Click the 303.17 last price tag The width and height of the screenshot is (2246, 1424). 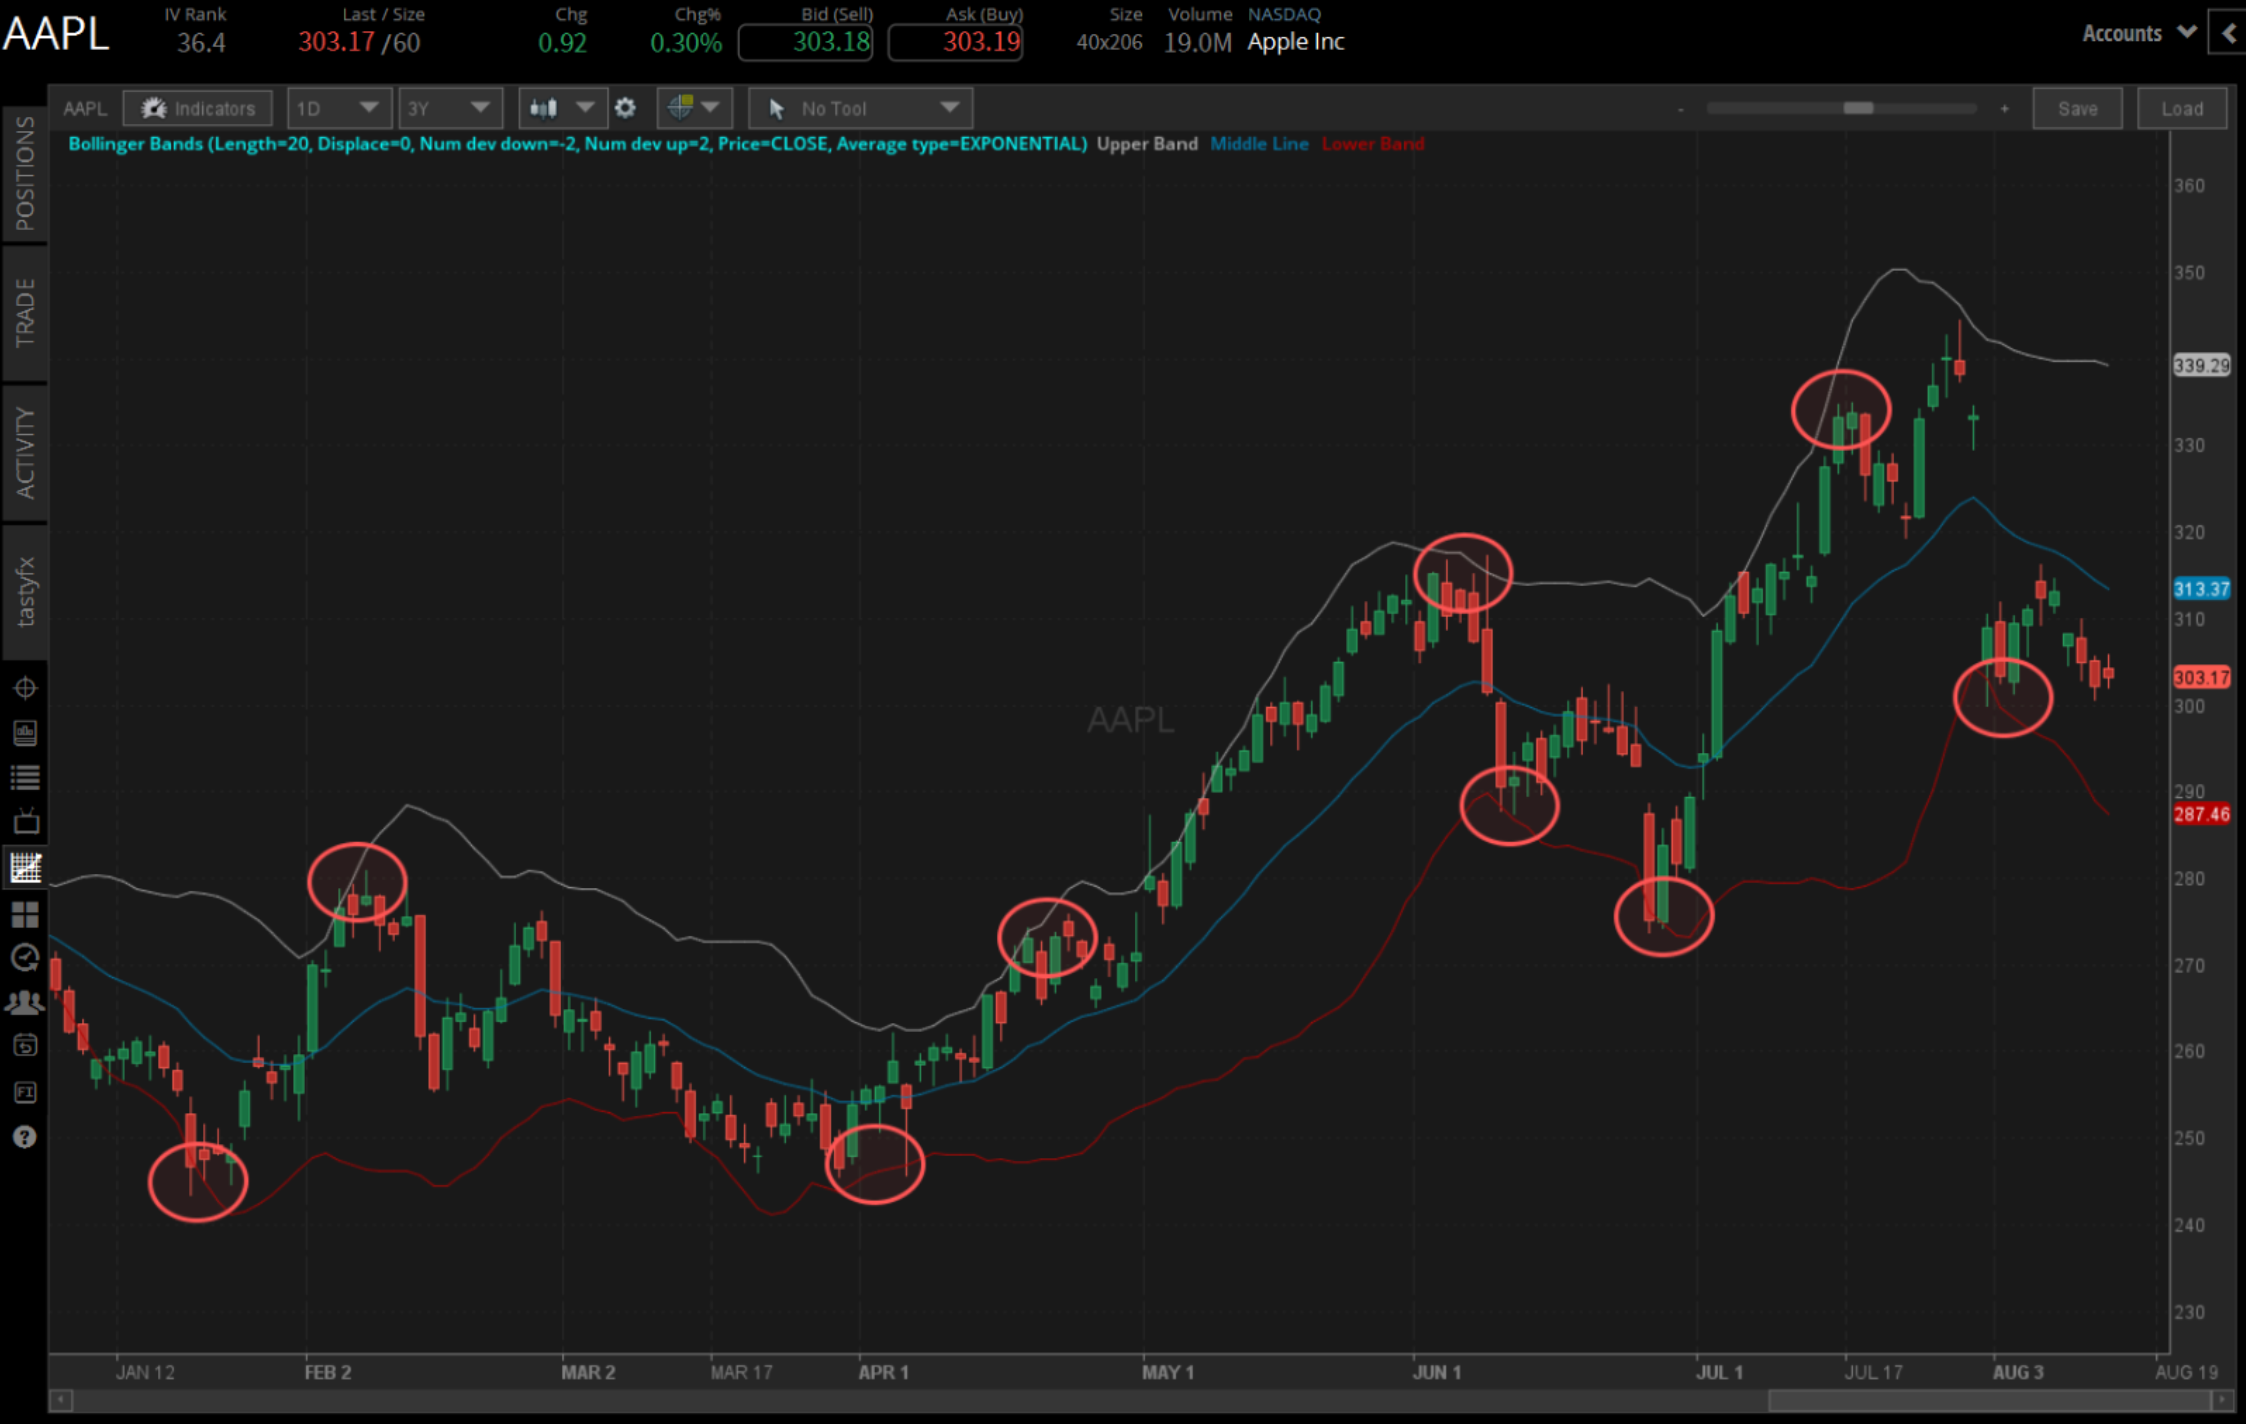[x=2201, y=677]
